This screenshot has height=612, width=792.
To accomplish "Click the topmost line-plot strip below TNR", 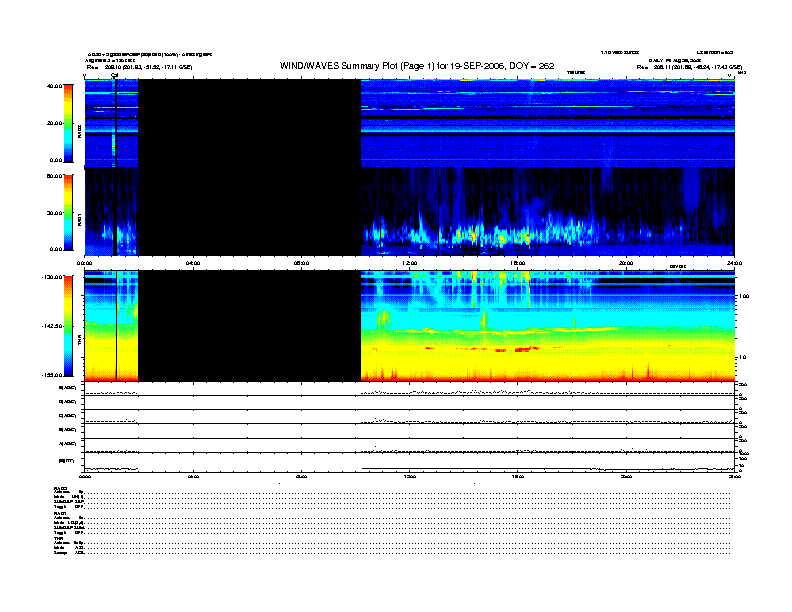I will 409,389.
